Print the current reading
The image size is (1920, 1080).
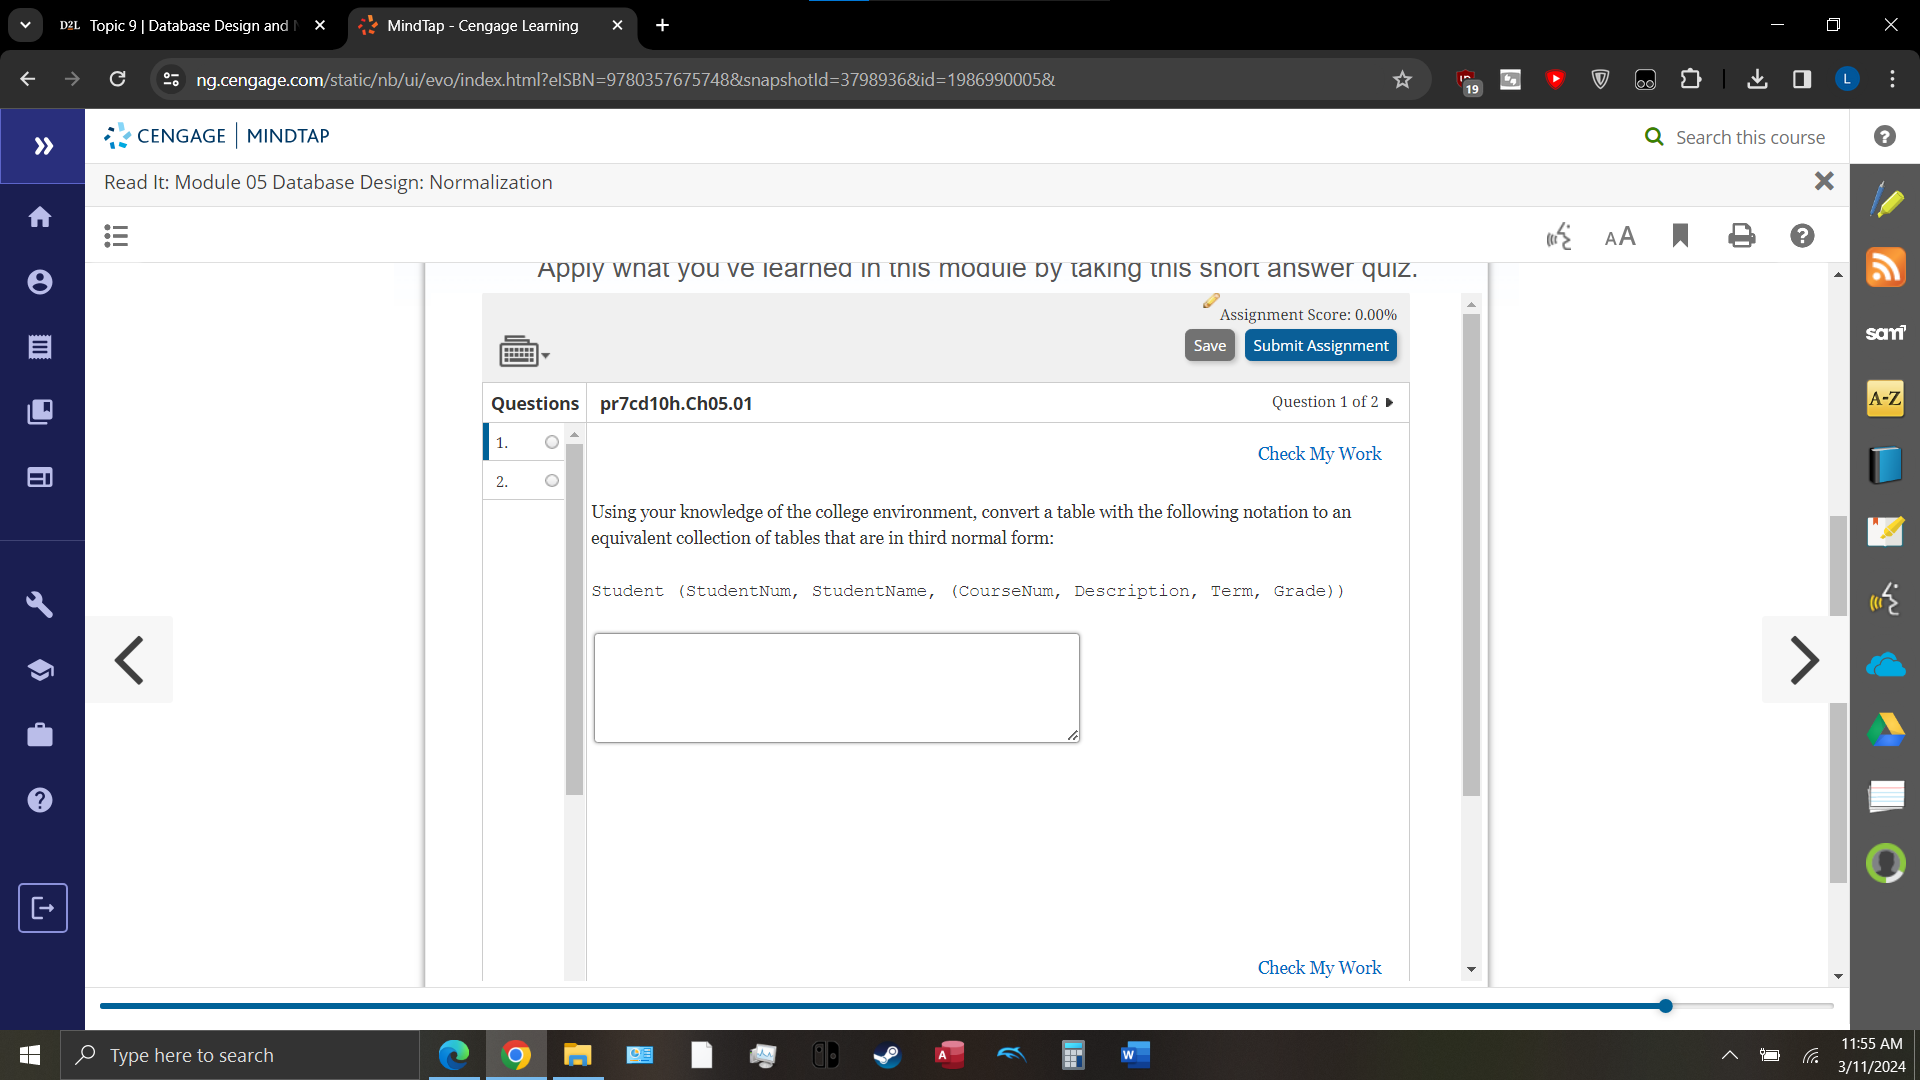coord(1741,236)
